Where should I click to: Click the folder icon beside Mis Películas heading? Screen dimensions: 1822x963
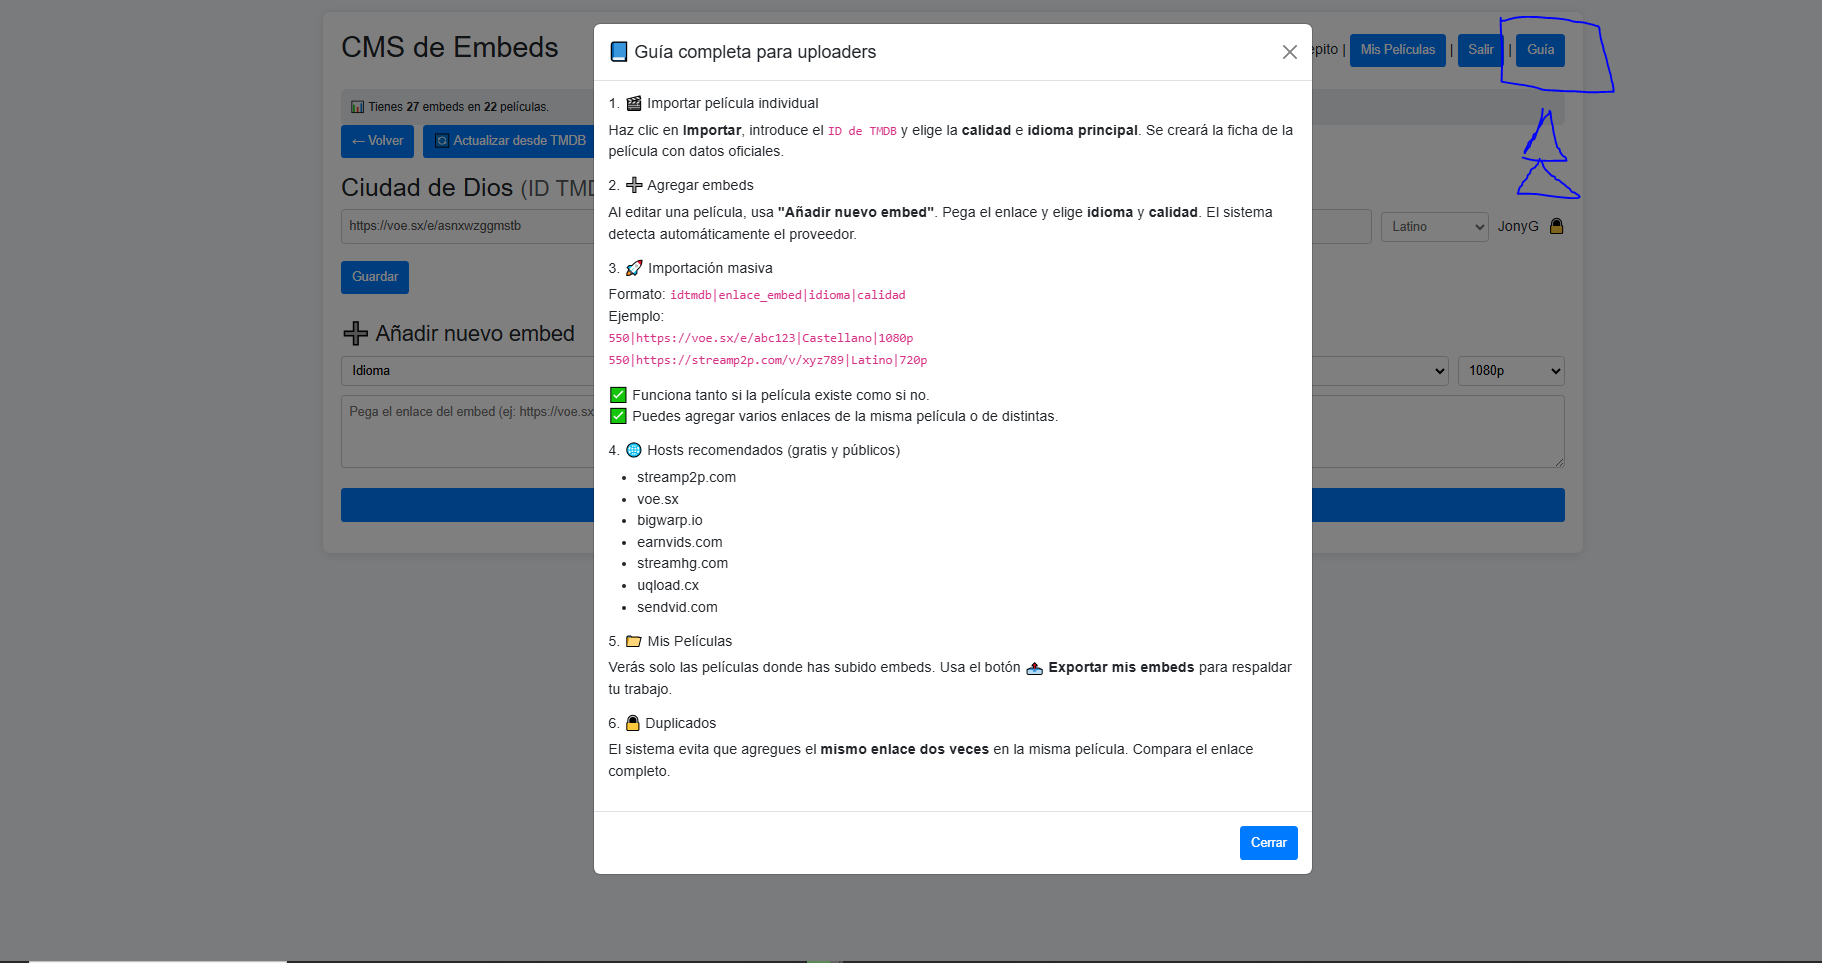634,641
